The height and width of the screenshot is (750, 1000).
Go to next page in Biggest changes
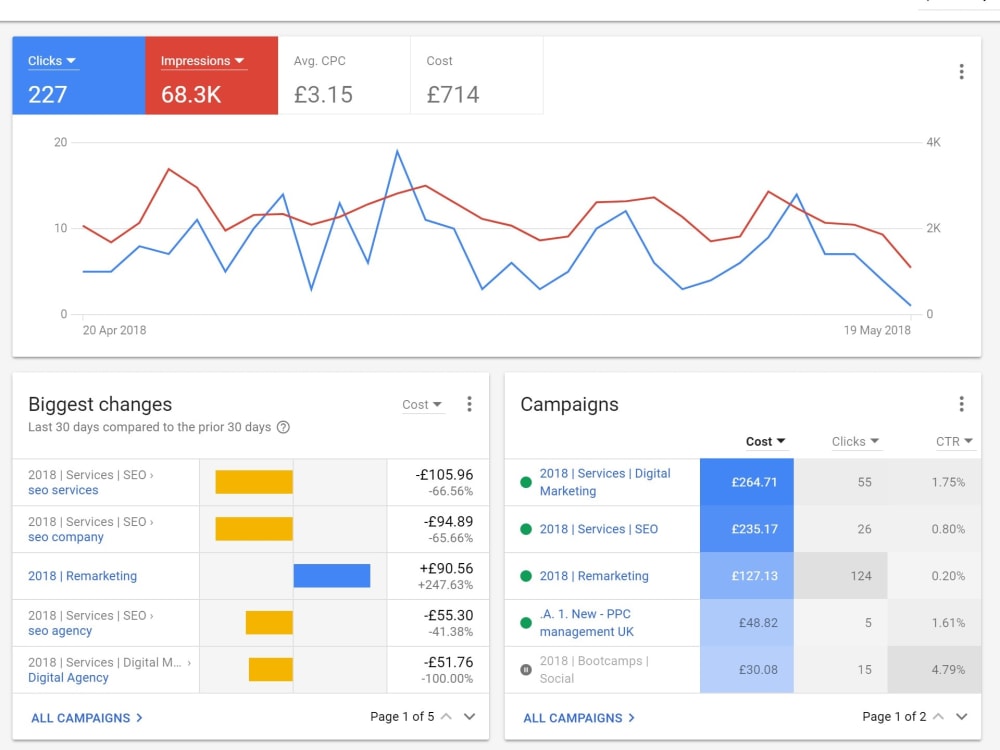click(x=469, y=717)
